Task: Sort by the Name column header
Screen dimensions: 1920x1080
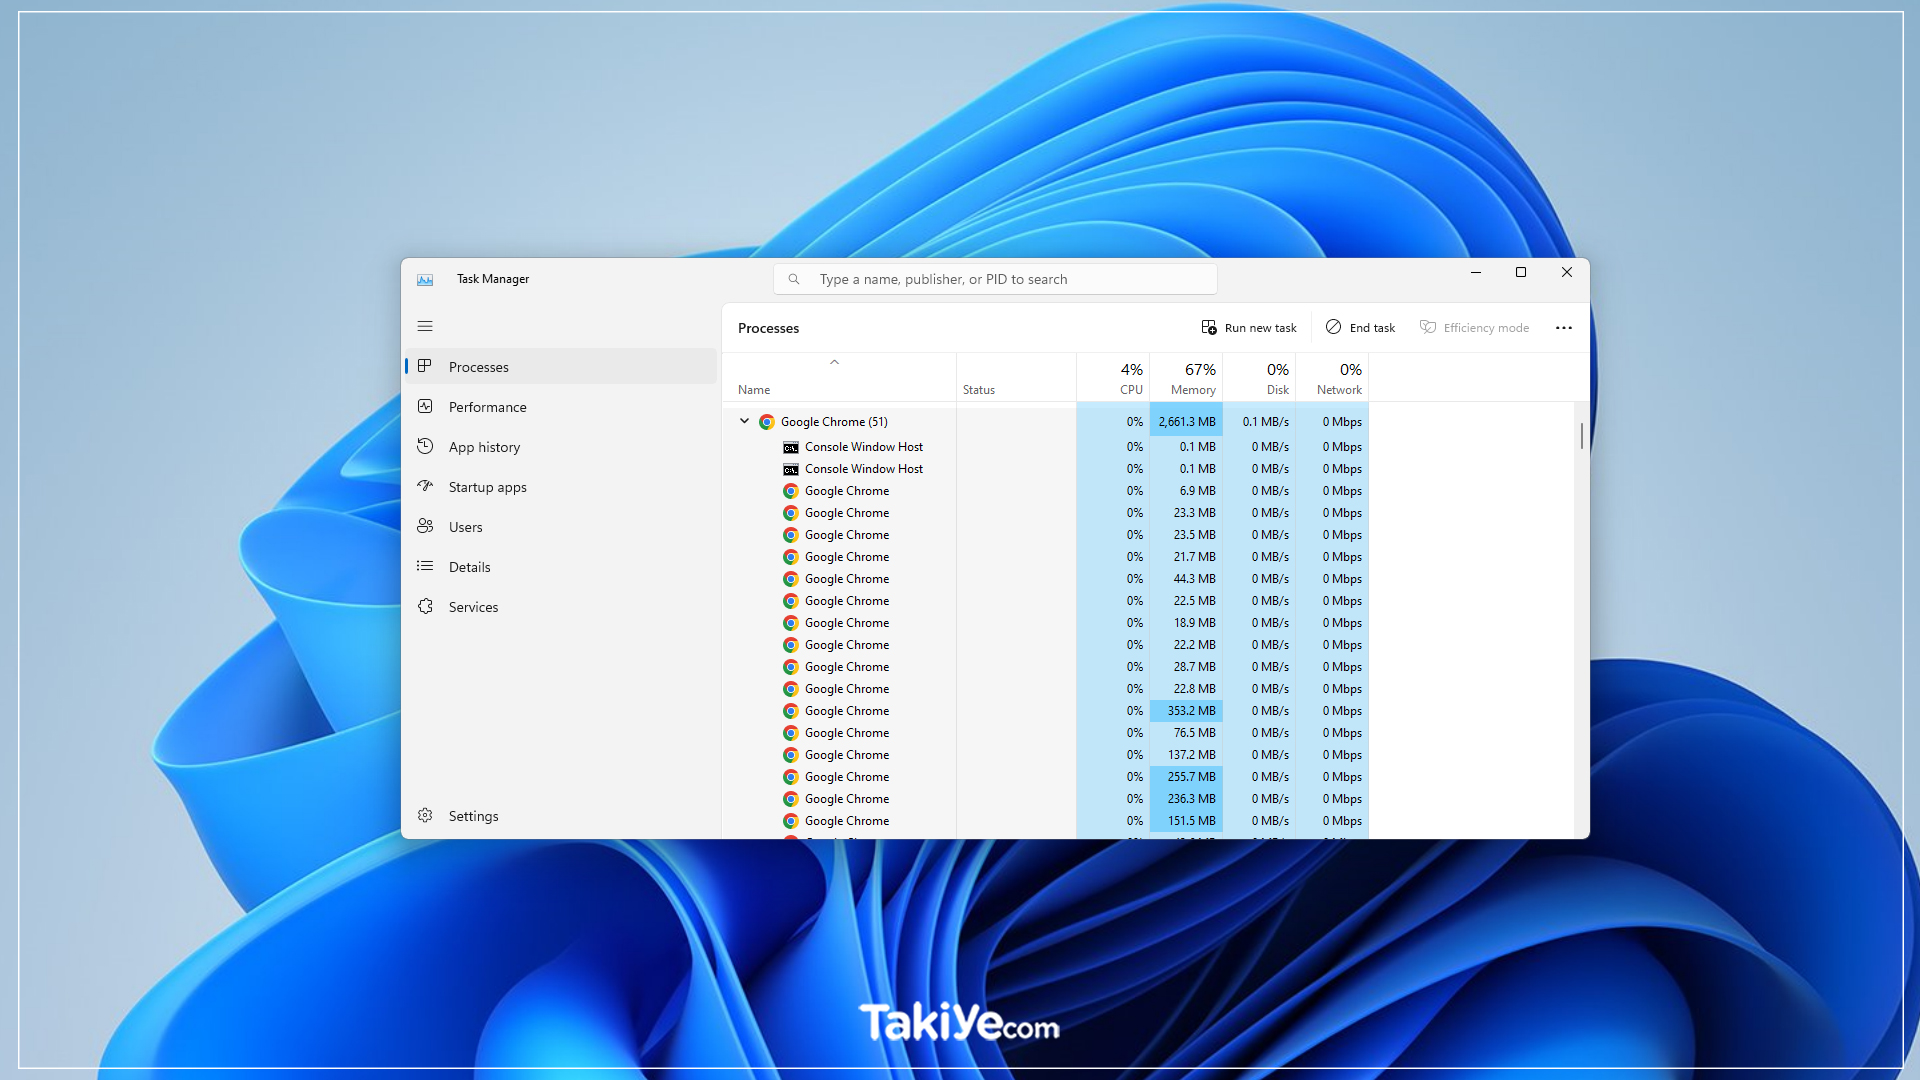Action: pyautogui.click(x=839, y=378)
